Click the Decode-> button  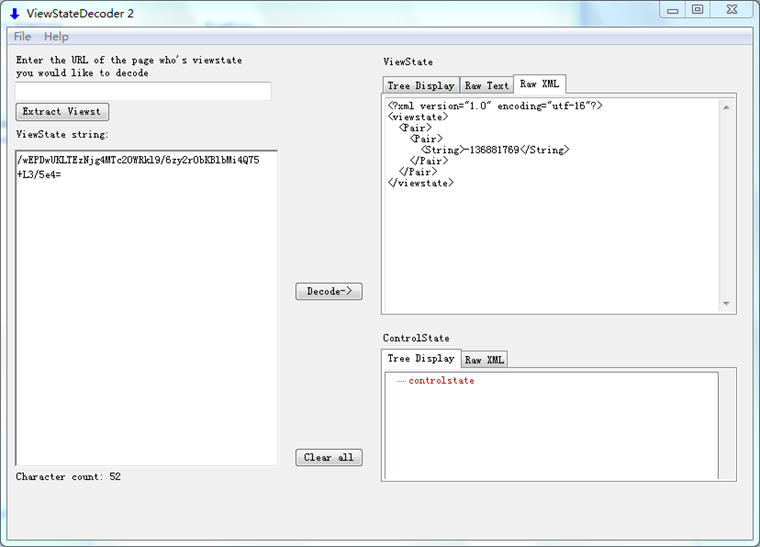[329, 291]
